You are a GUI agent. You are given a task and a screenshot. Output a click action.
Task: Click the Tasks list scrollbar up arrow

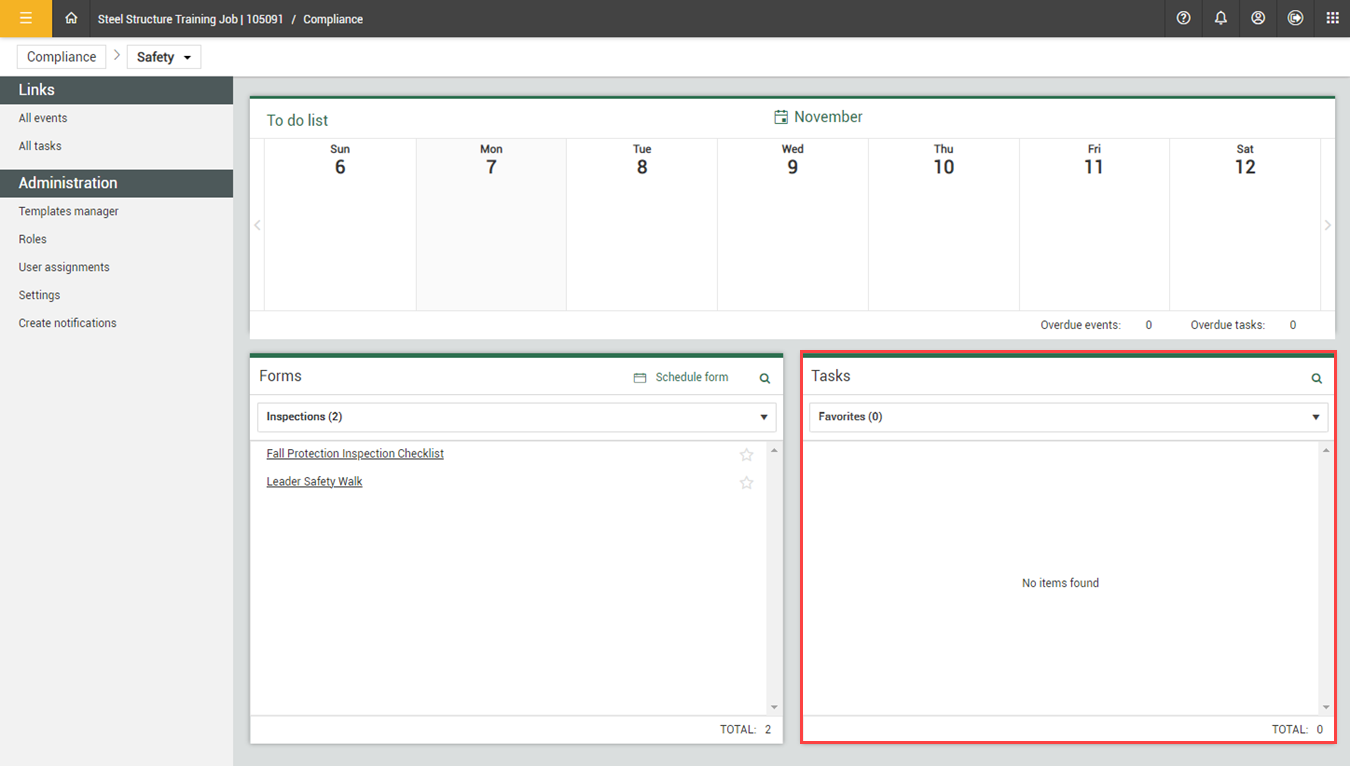coord(1326,451)
